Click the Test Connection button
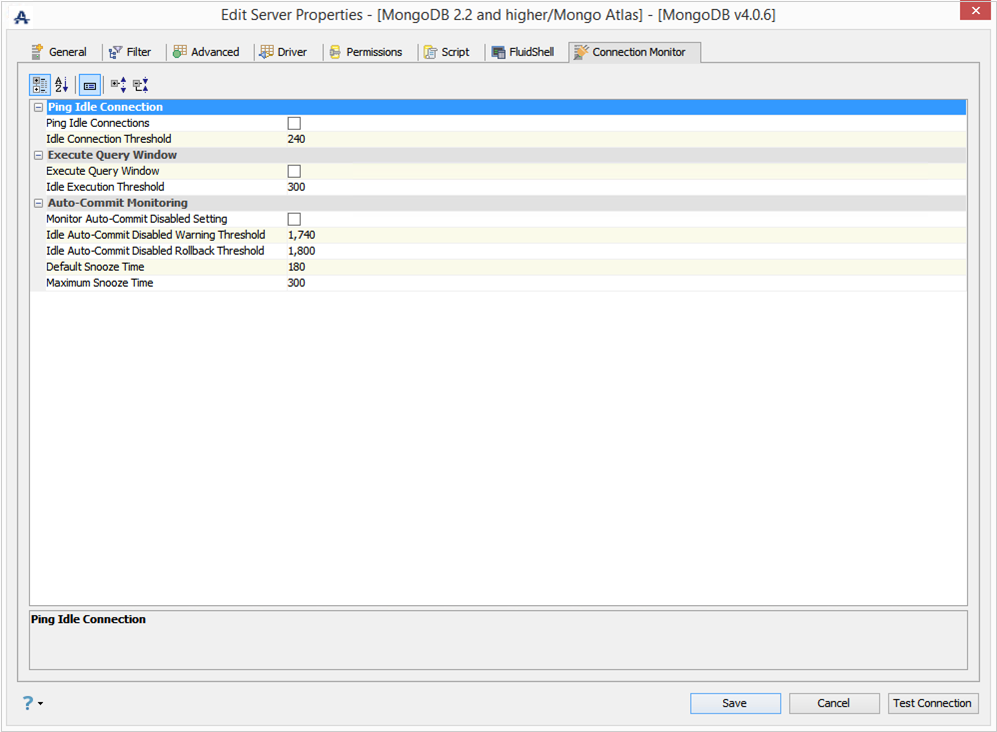This screenshot has width=997, height=732. coord(932,703)
